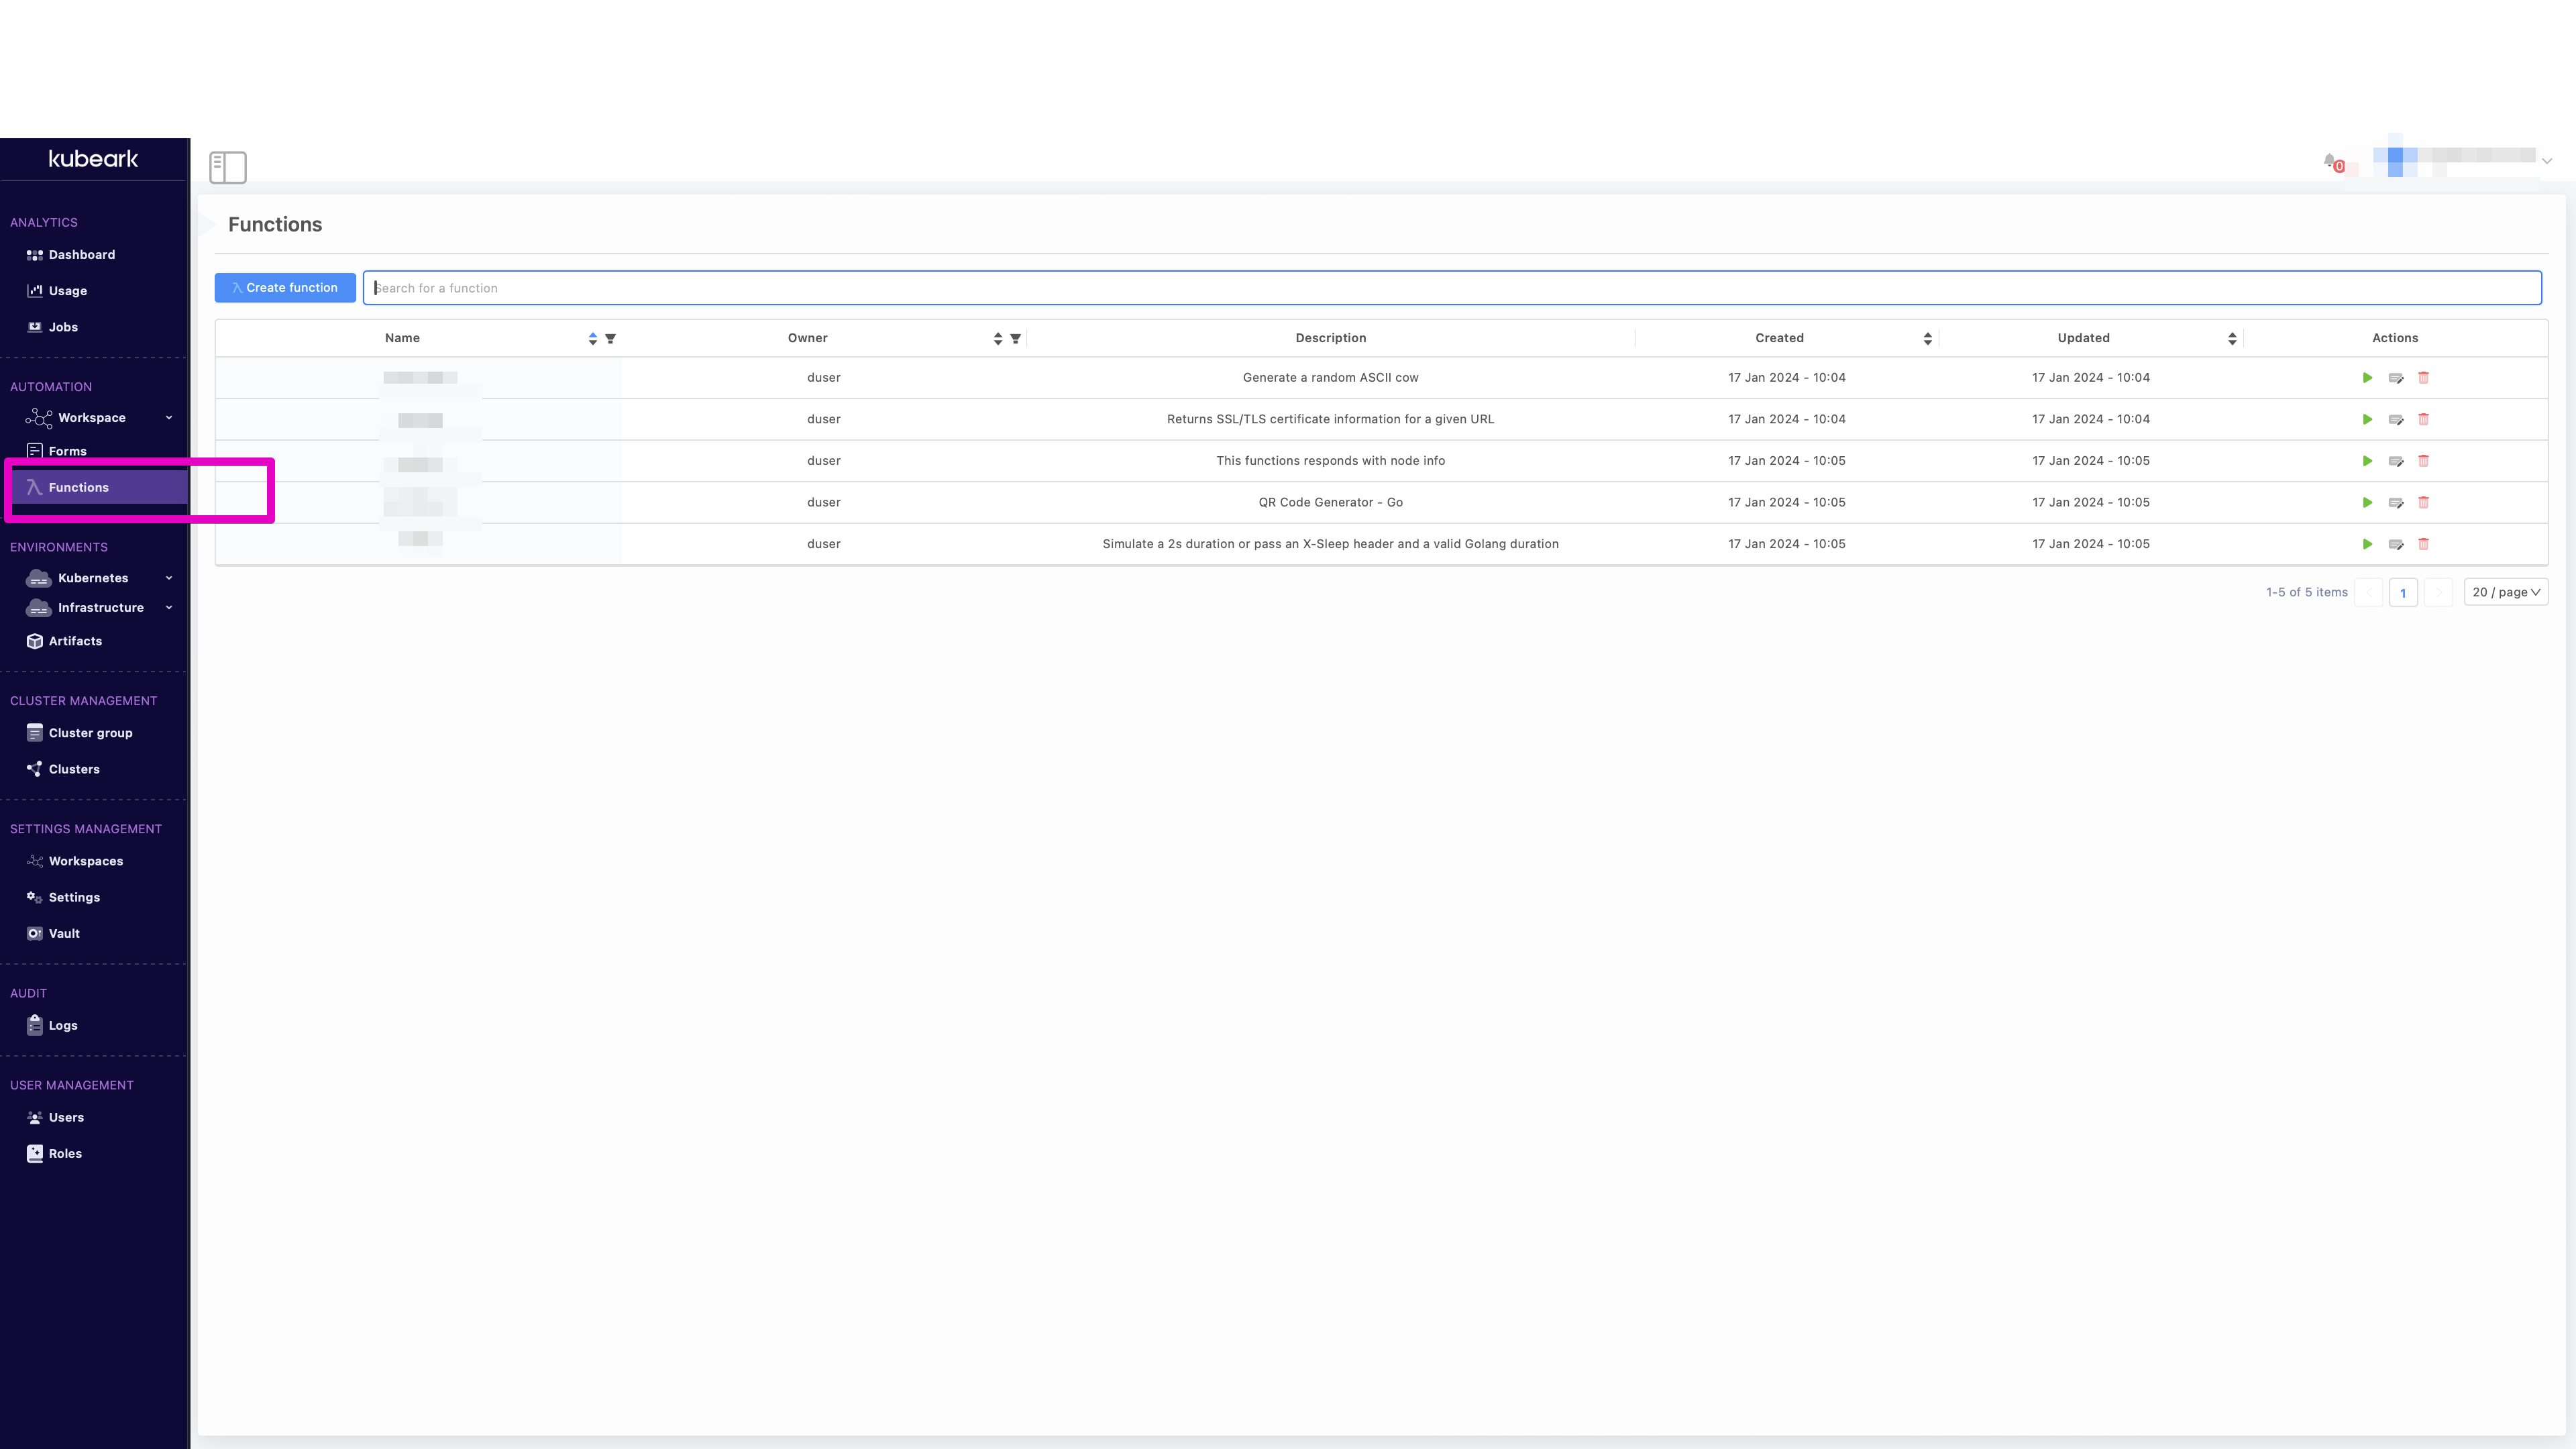Image resolution: width=2576 pixels, height=1449 pixels.
Task: Click the Create function button
Action: point(285,288)
